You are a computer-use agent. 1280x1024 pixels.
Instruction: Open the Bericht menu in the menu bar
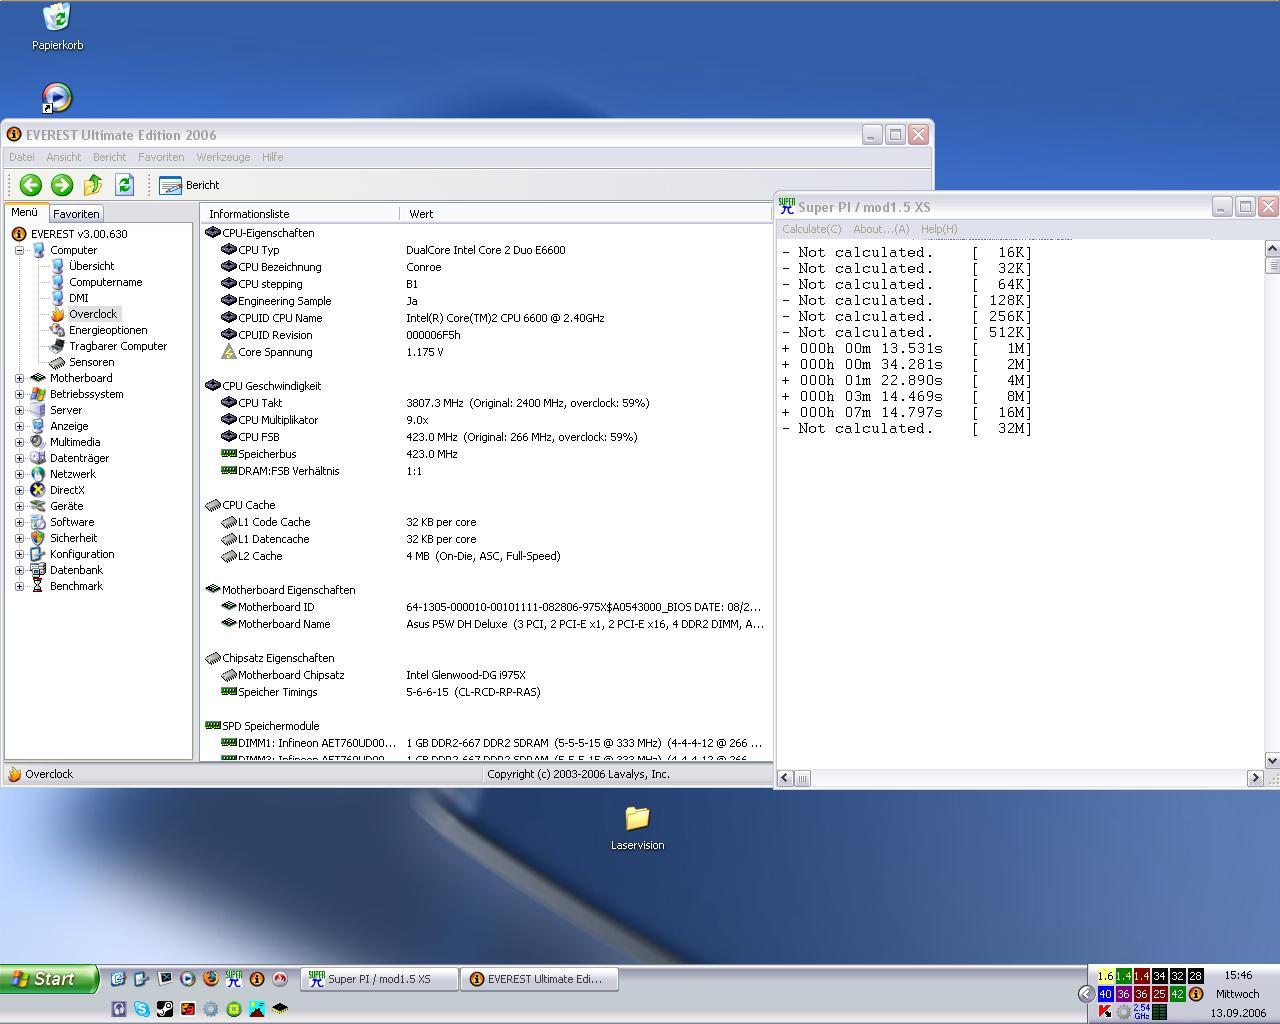coord(109,157)
